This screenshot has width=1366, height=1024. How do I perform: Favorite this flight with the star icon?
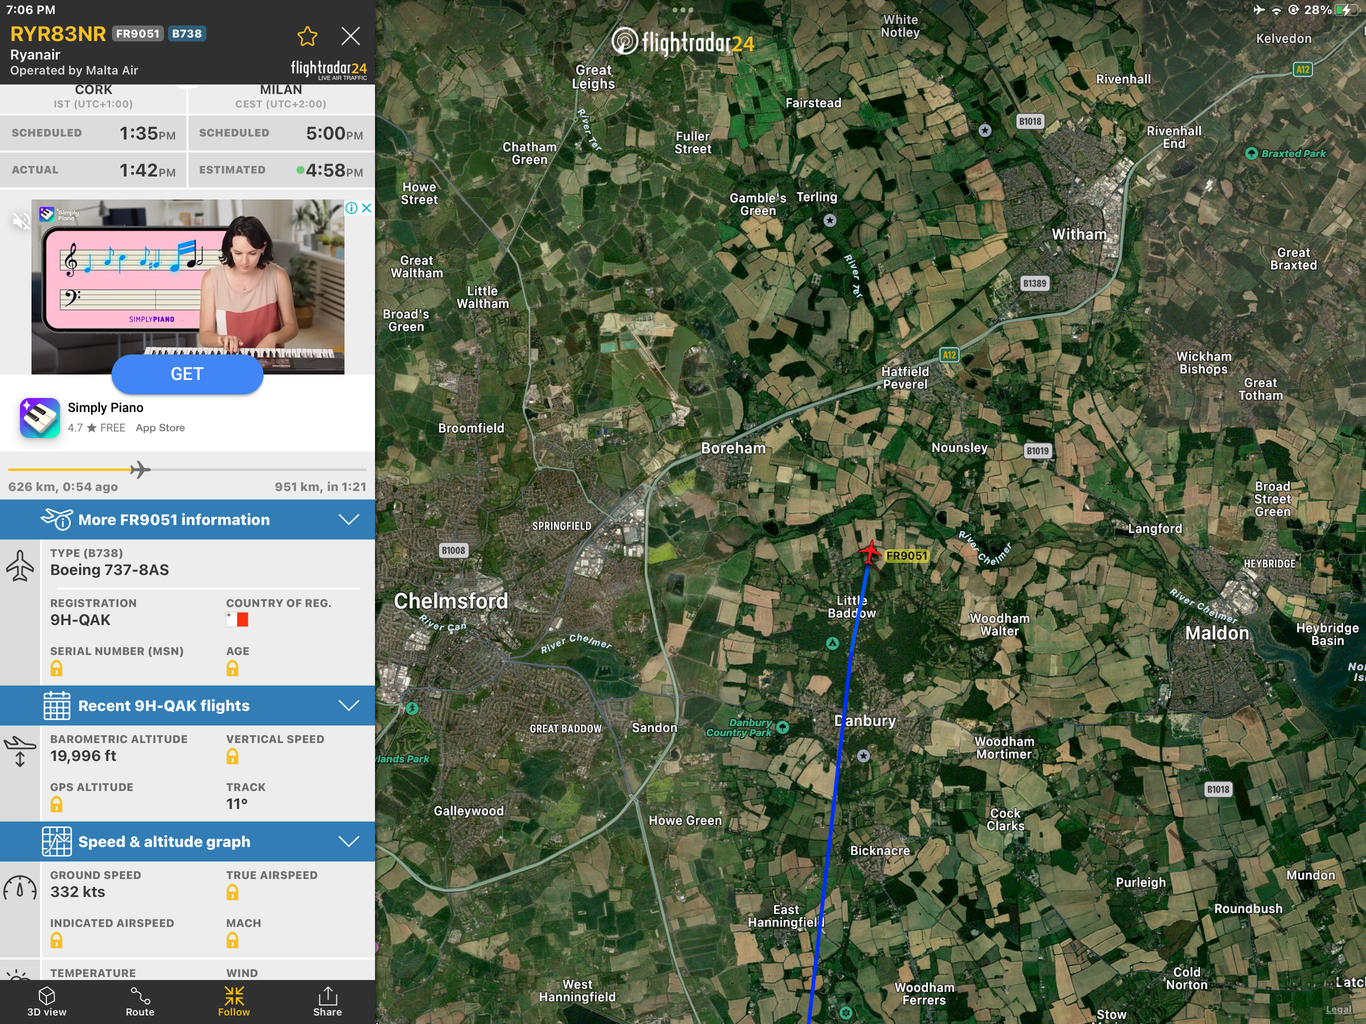(x=307, y=37)
